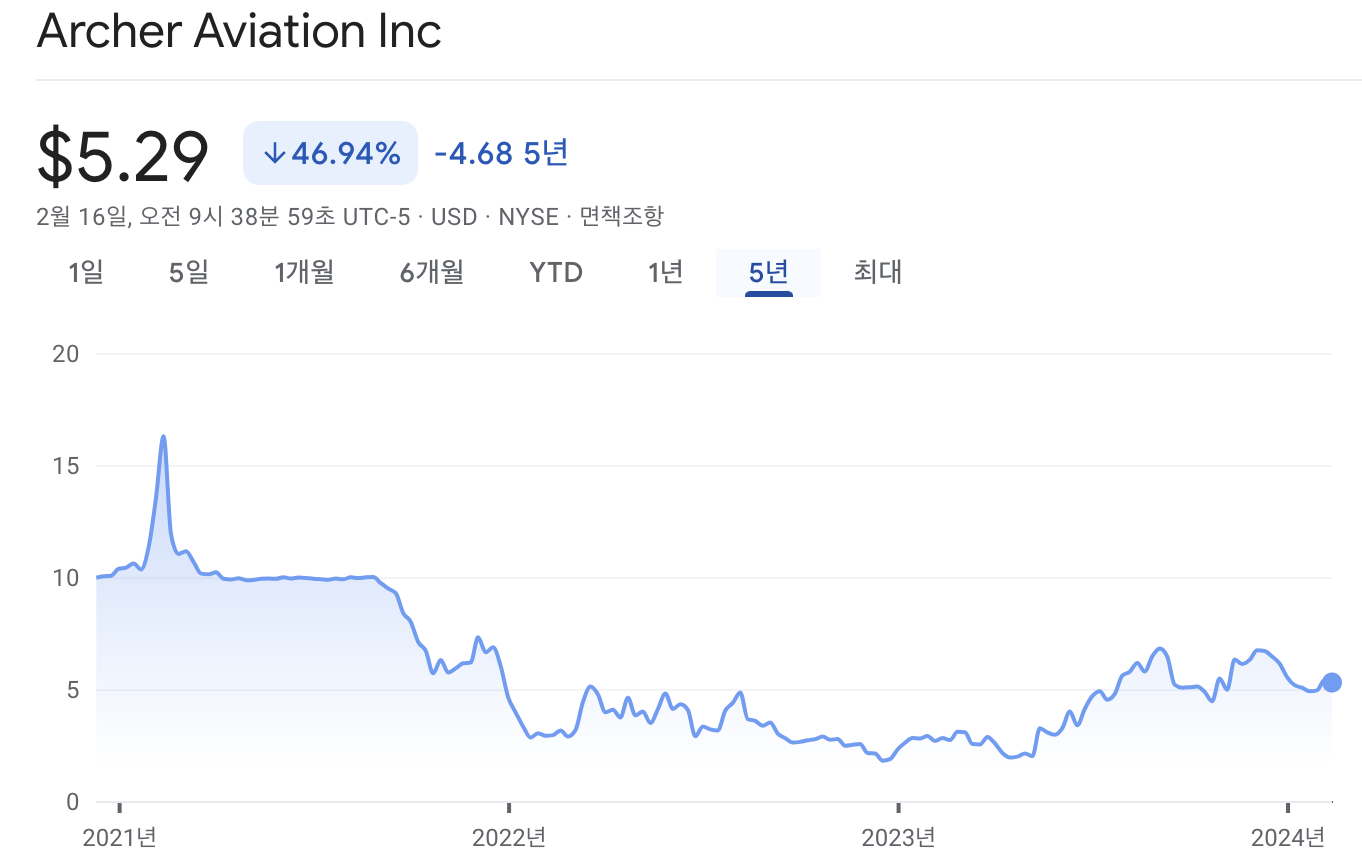Click the 2021년 axis label on chart
1362x856 pixels.
click(123, 837)
